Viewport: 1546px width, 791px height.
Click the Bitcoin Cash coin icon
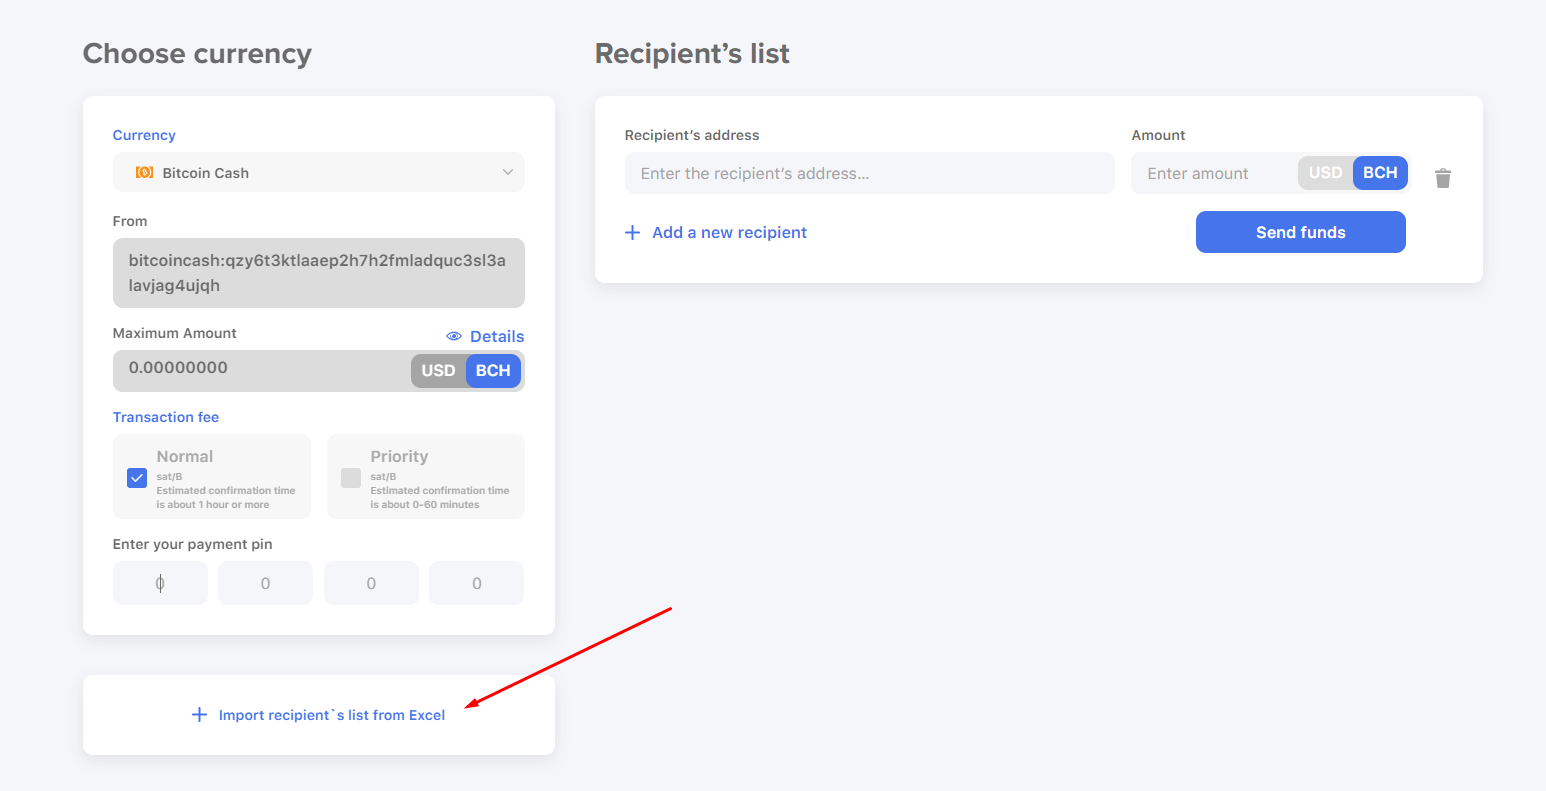coord(144,172)
